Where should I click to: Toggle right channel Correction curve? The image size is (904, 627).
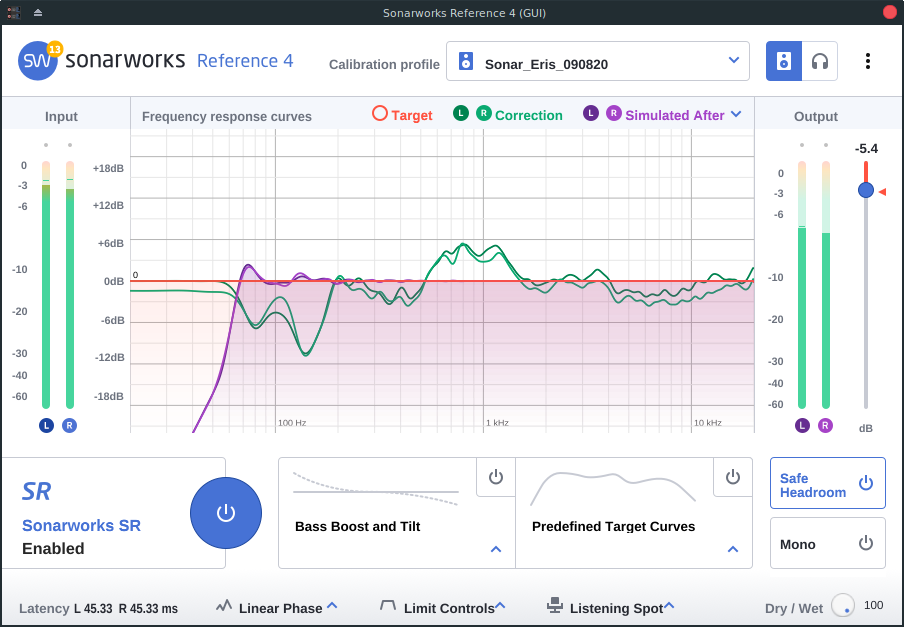pyautogui.click(x=484, y=113)
